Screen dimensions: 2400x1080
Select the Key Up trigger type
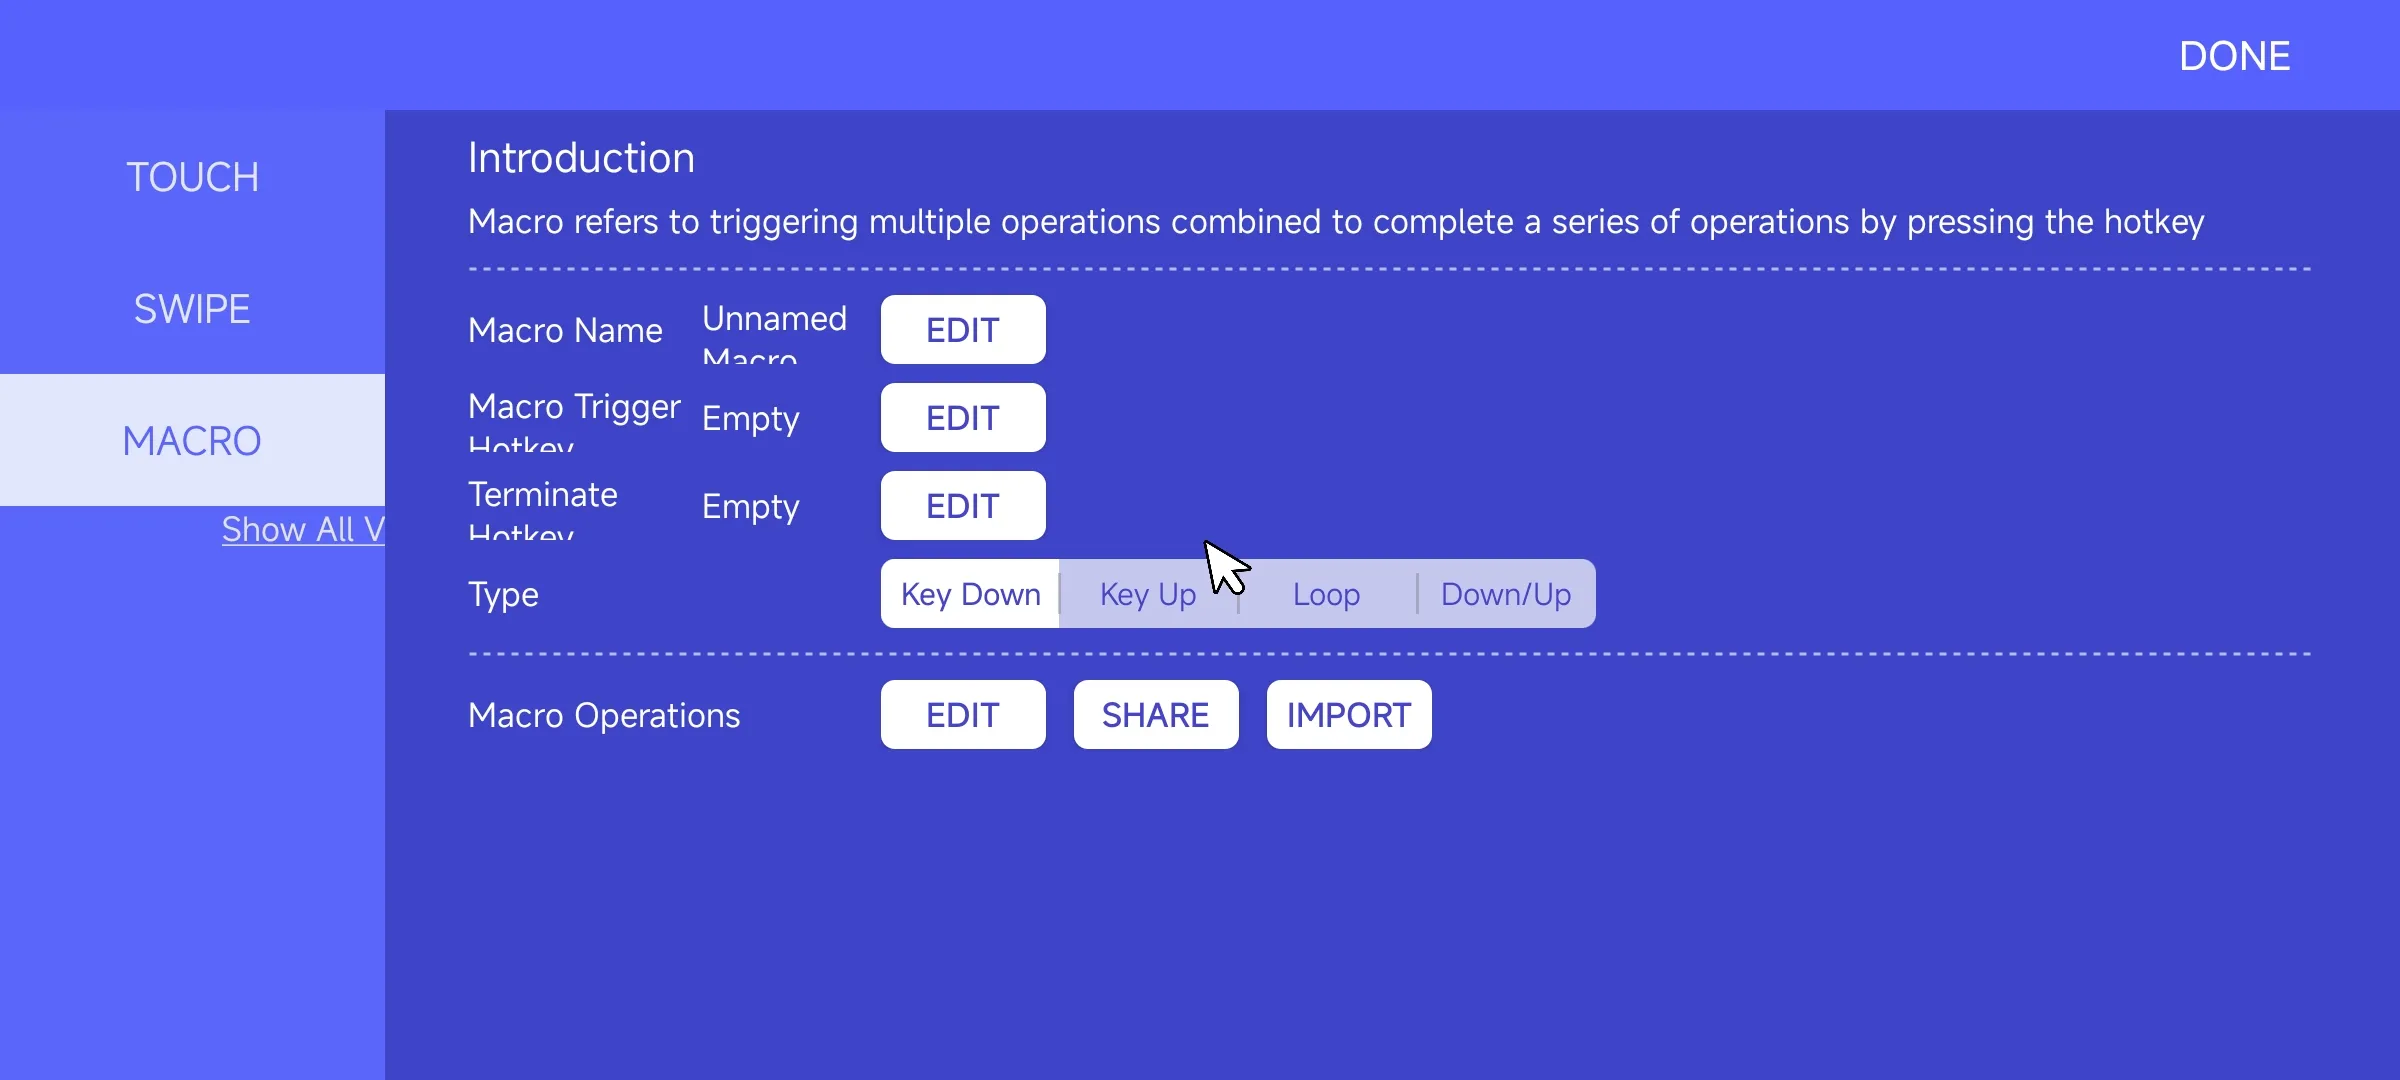coord(1148,592)
